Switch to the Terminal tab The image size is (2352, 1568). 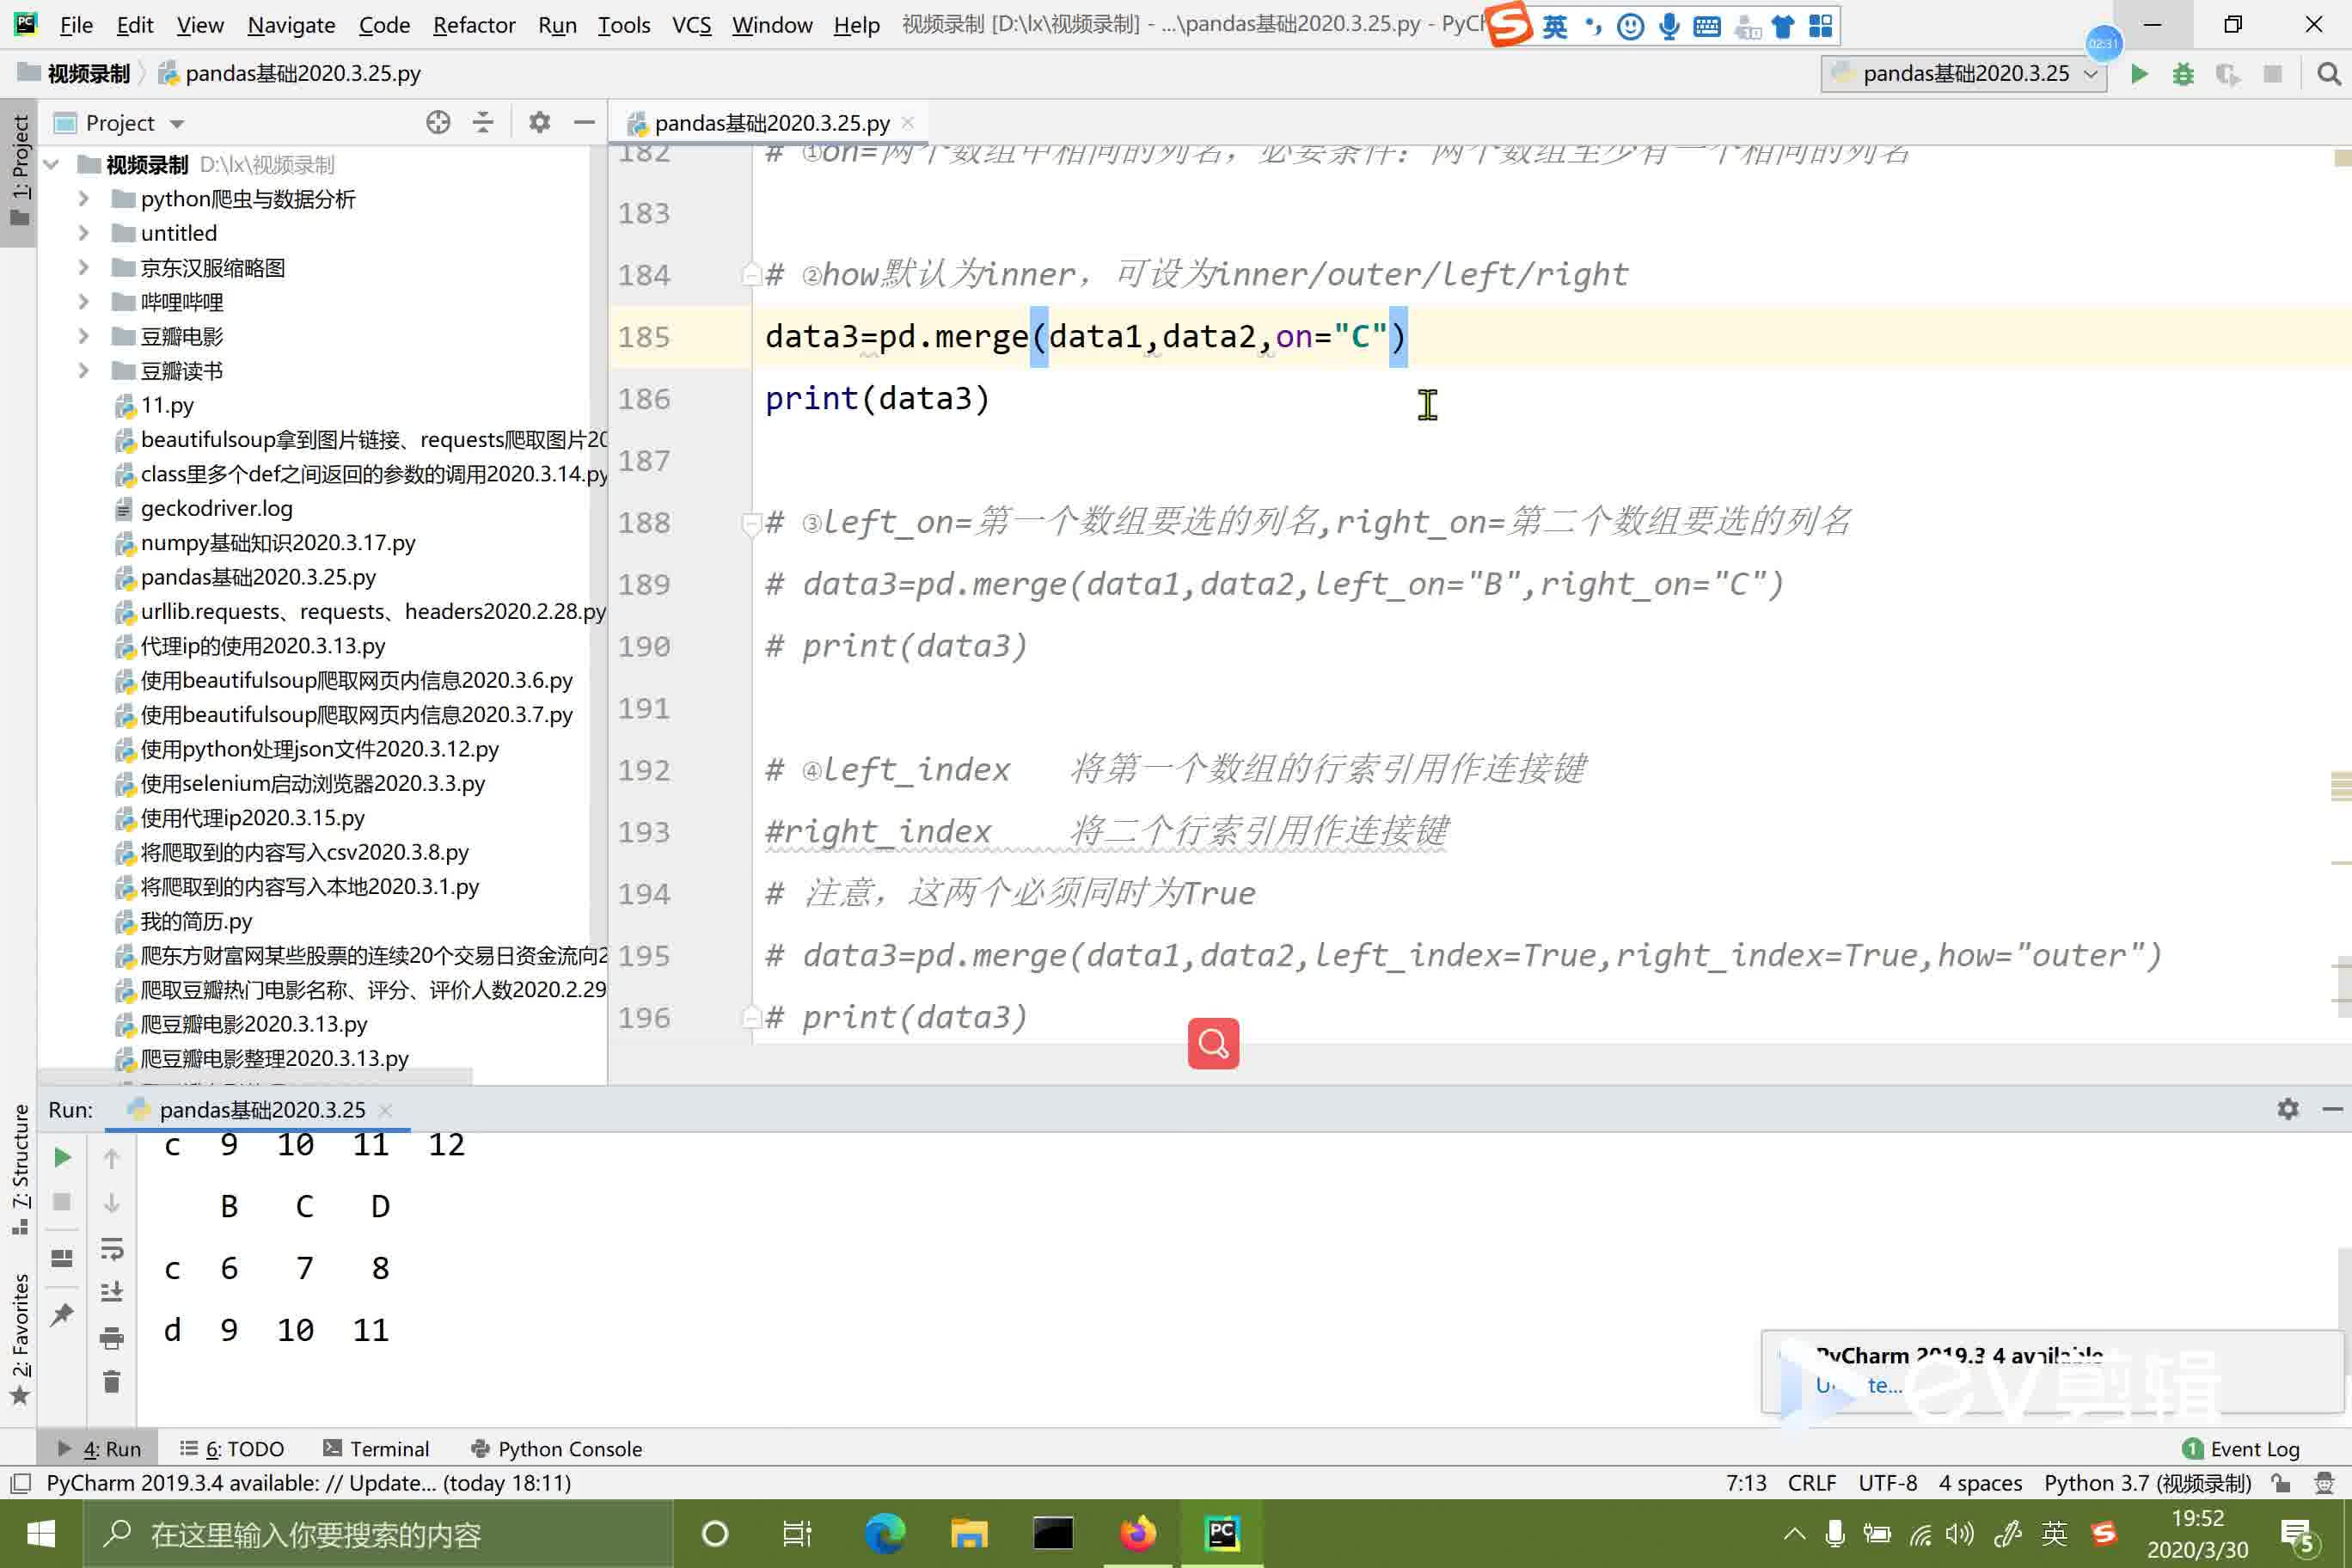[377, 1449]
